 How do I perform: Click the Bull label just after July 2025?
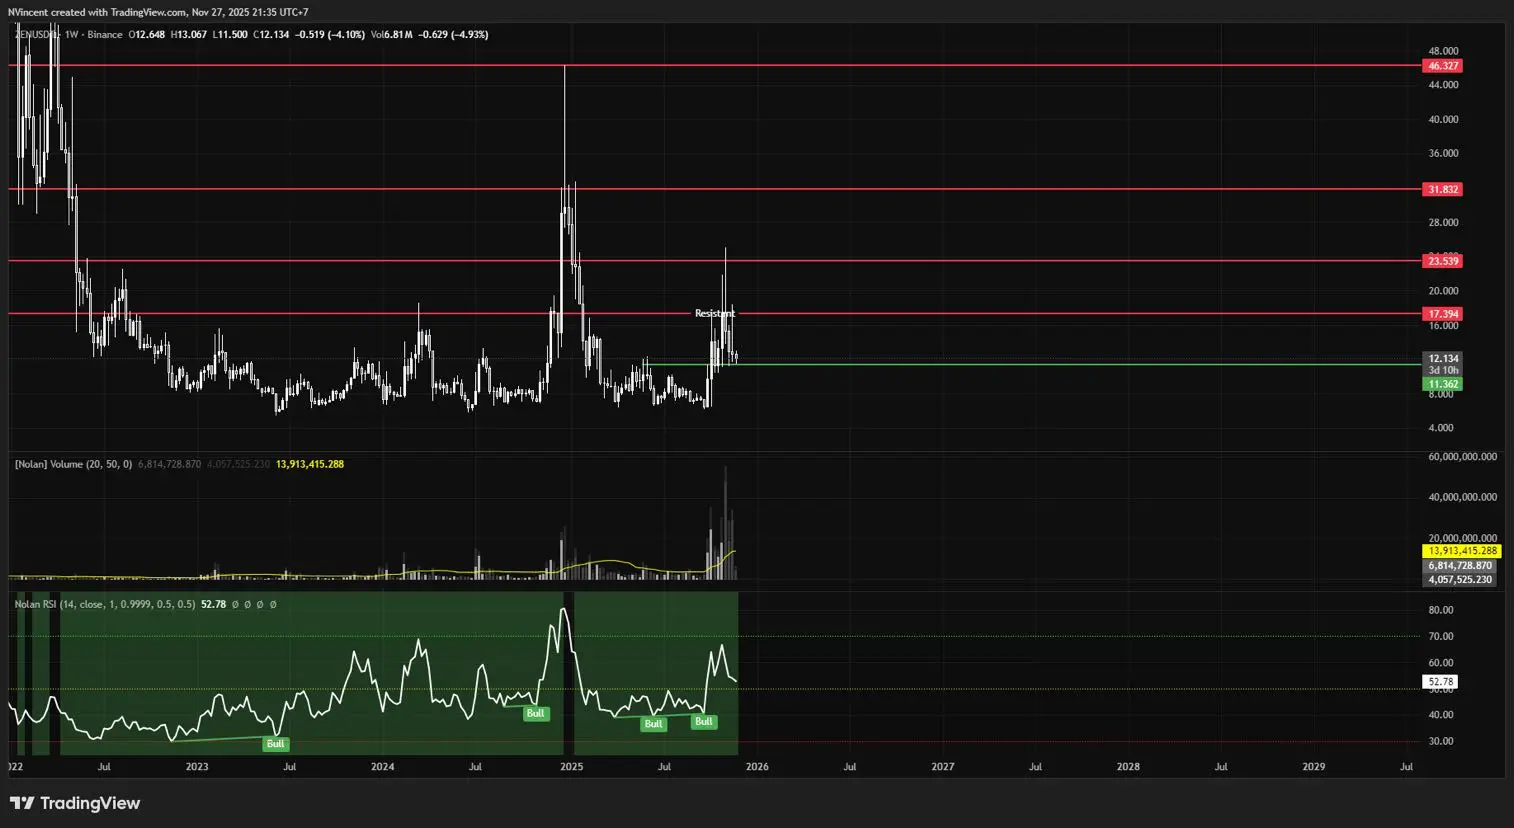click(x=704, y=722)
